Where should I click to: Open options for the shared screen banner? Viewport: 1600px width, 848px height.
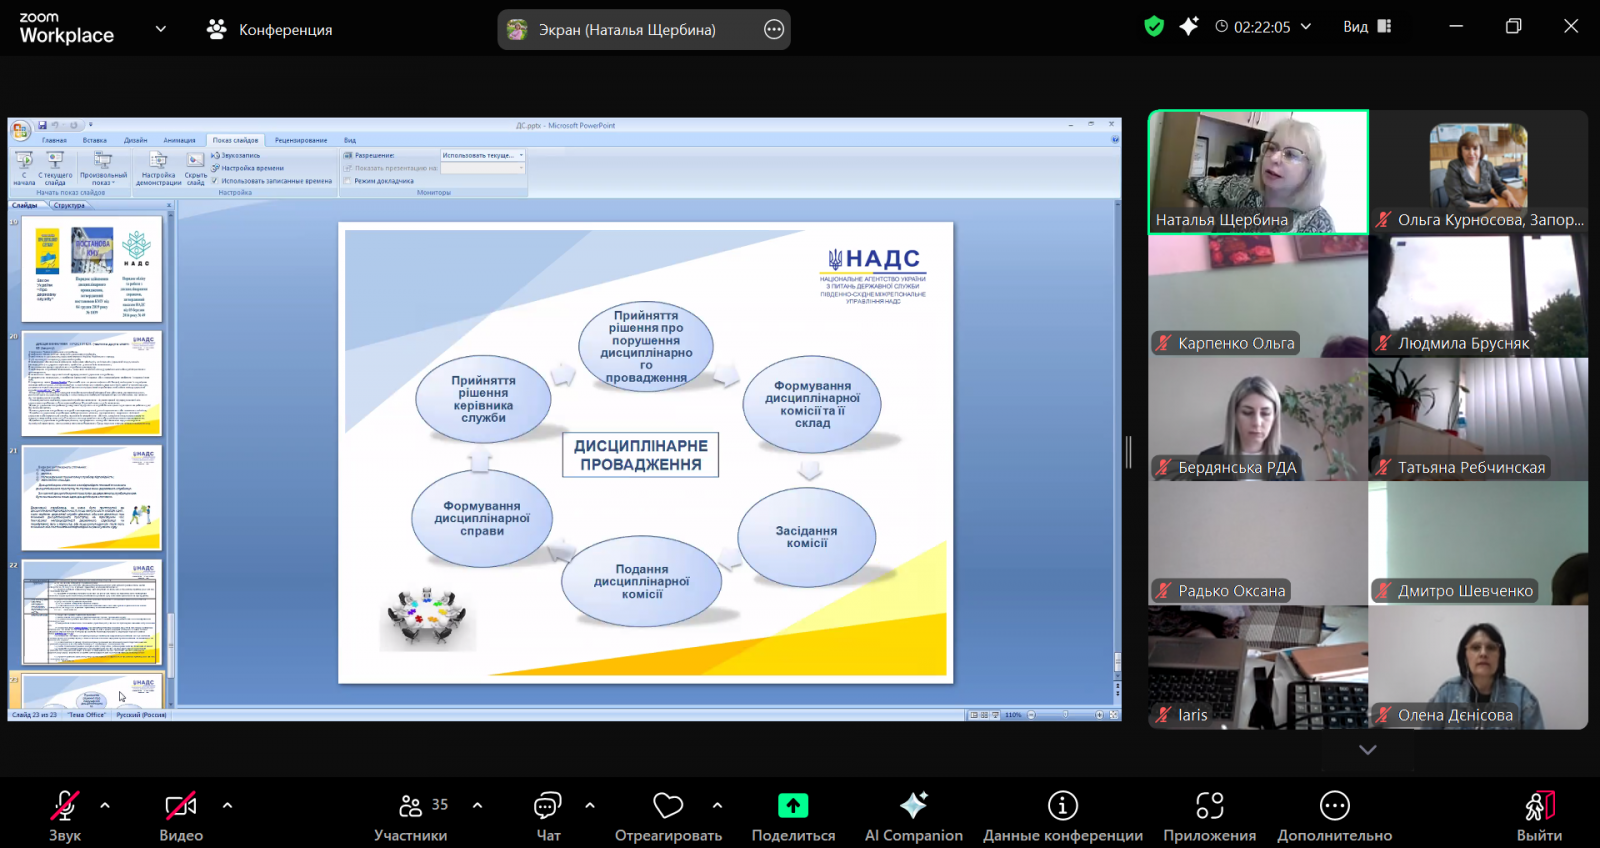click(774, 30)
